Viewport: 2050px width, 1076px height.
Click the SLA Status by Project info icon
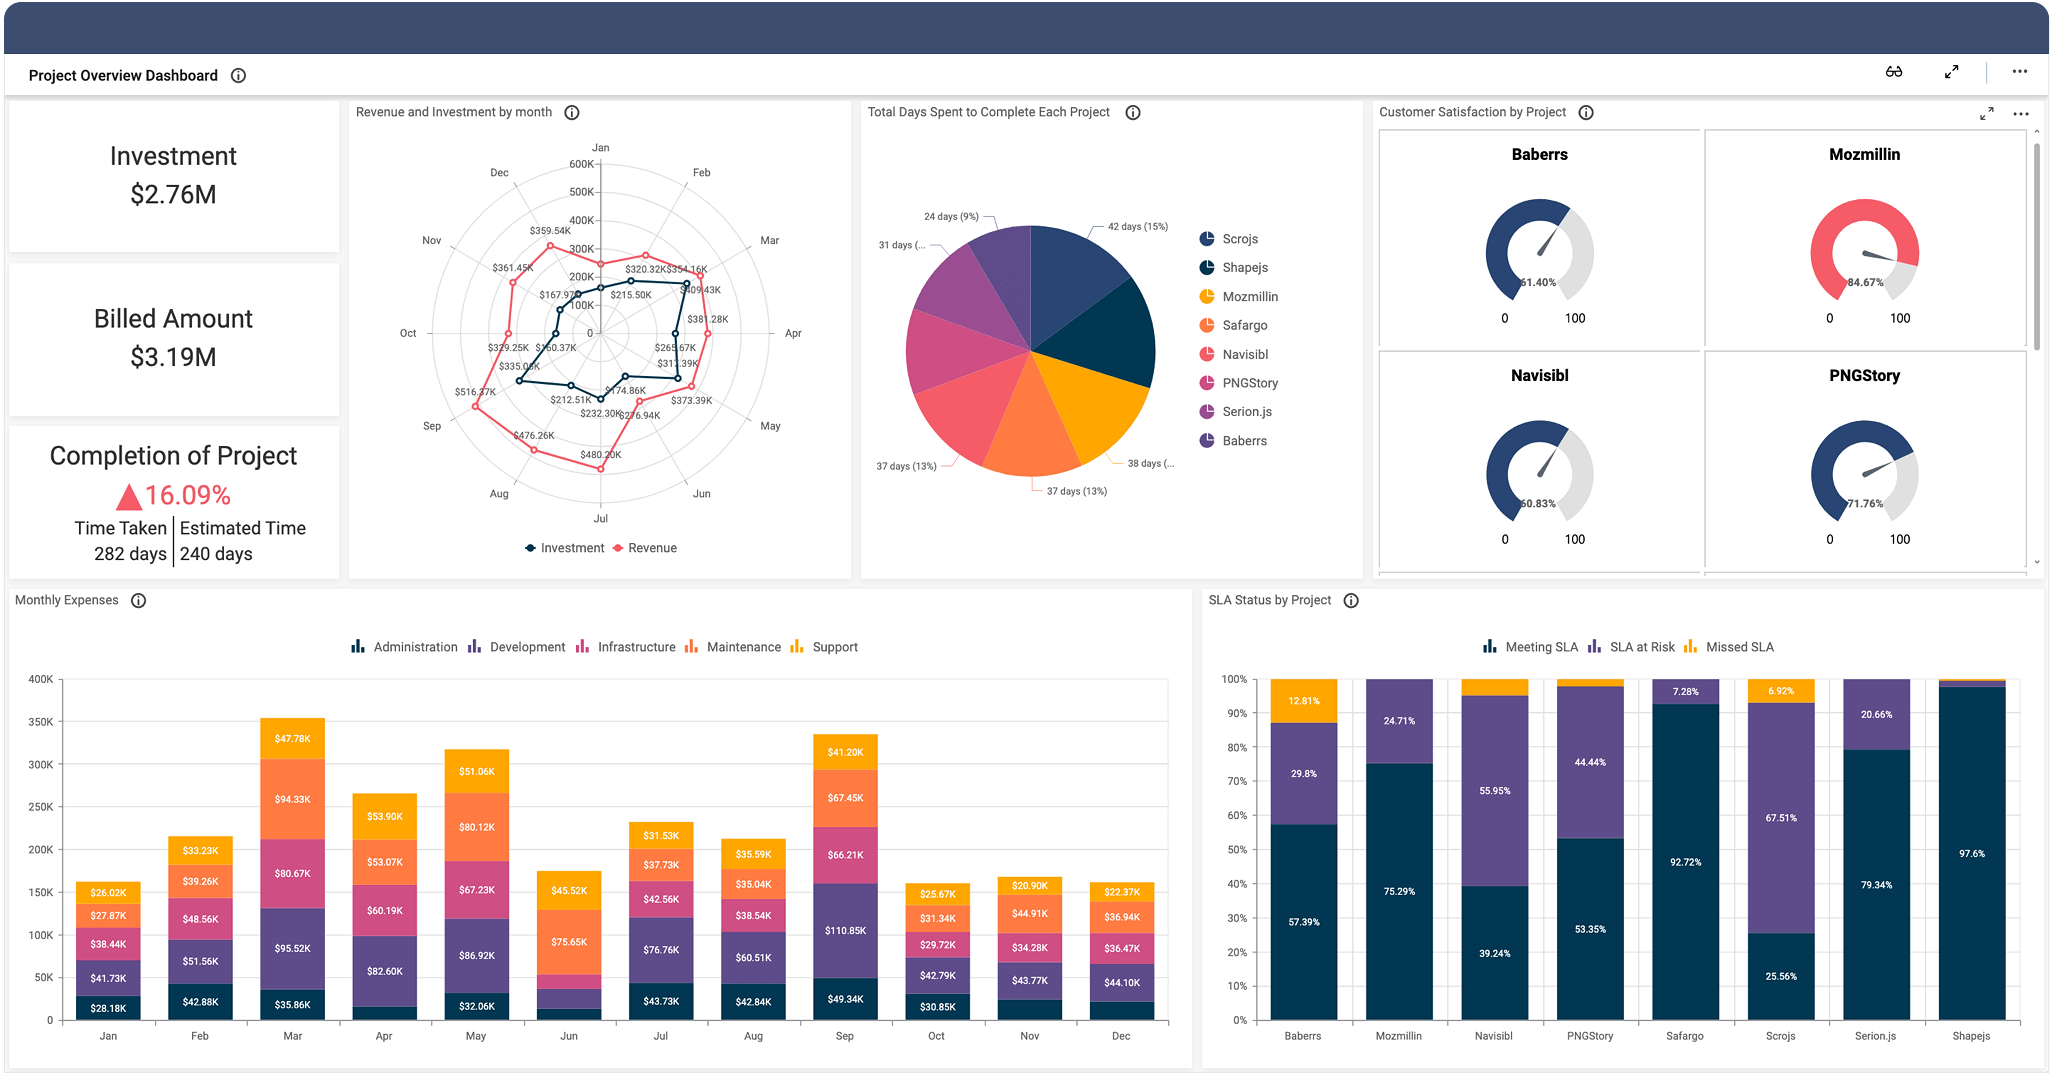(x=1351, y=600)
